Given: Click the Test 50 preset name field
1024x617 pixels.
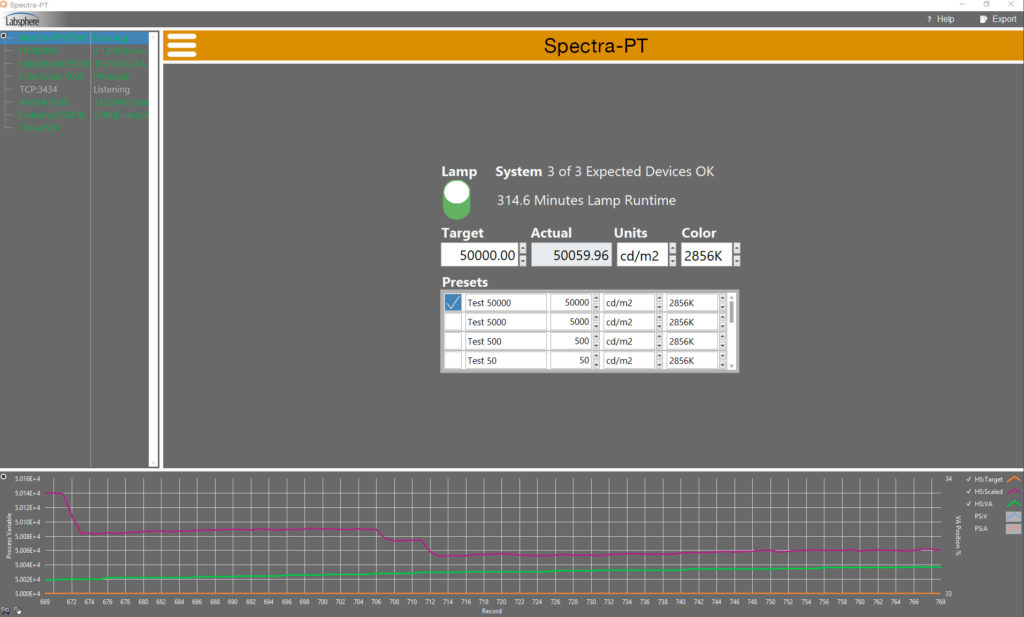Looking at the screenshot, I should tap(505, 360).
